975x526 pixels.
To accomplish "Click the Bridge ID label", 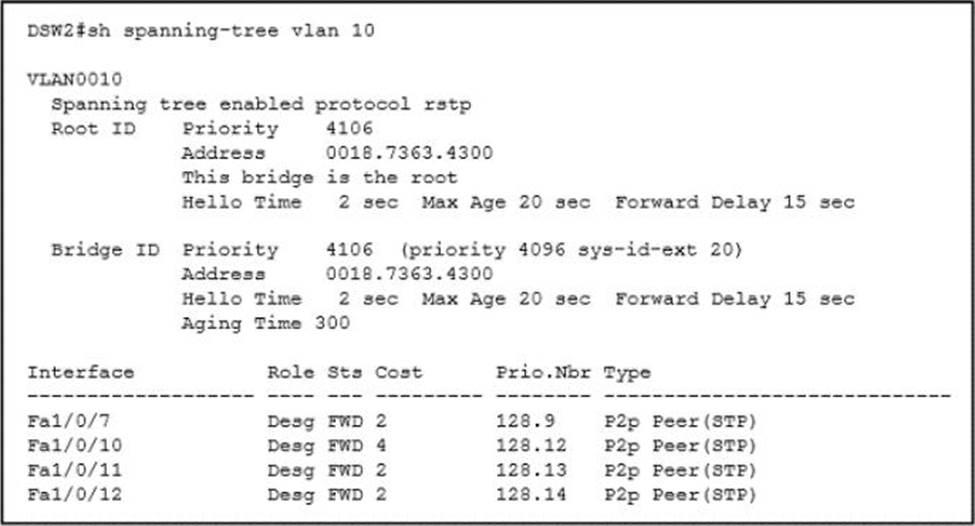I will tap(105, 250).
